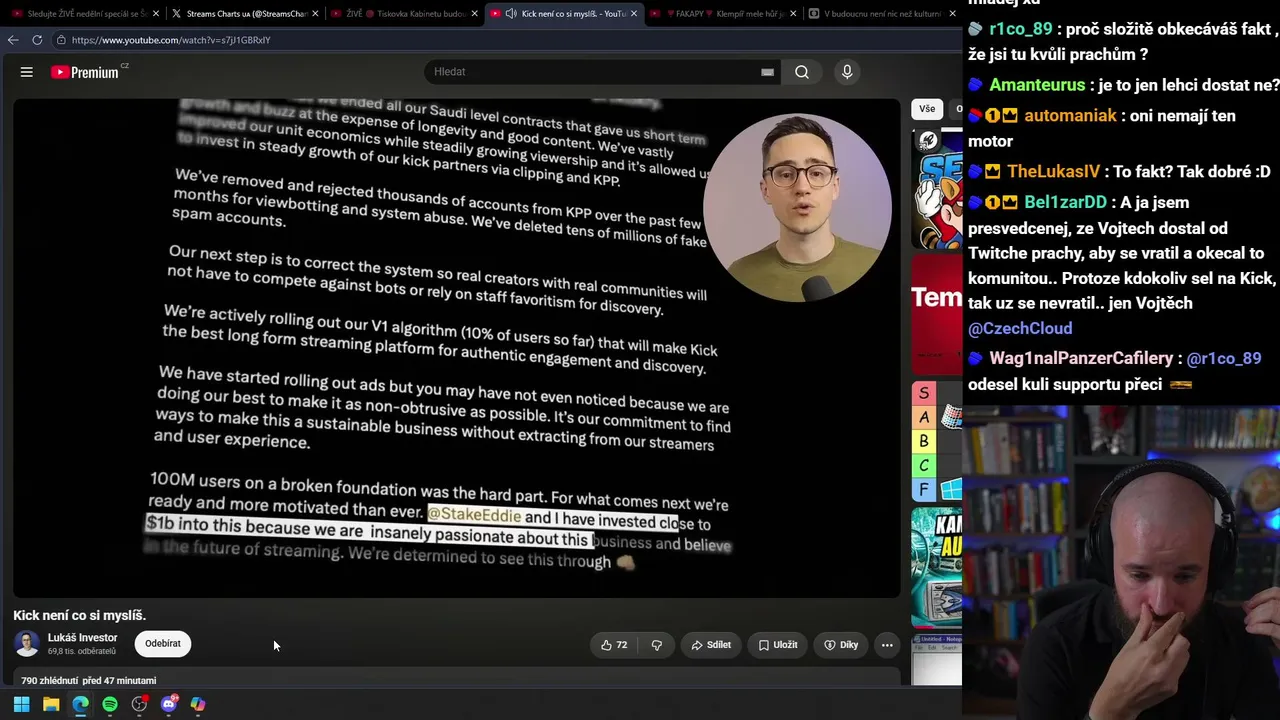1280x720 pixels.
Task: Go back with the browser back arrow
Action: click(x=13, y=40)
